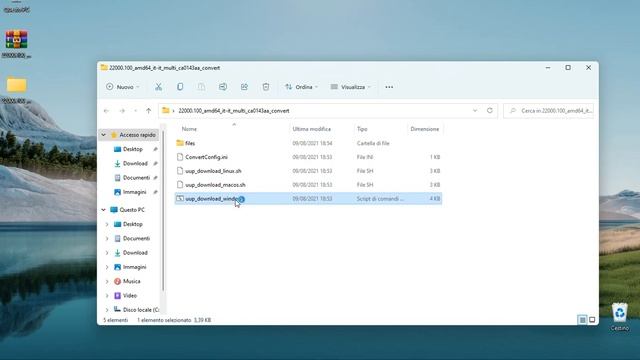Click the Up one level arrow
This screenshot has width=640, height=360.
[x=149, y=111]
